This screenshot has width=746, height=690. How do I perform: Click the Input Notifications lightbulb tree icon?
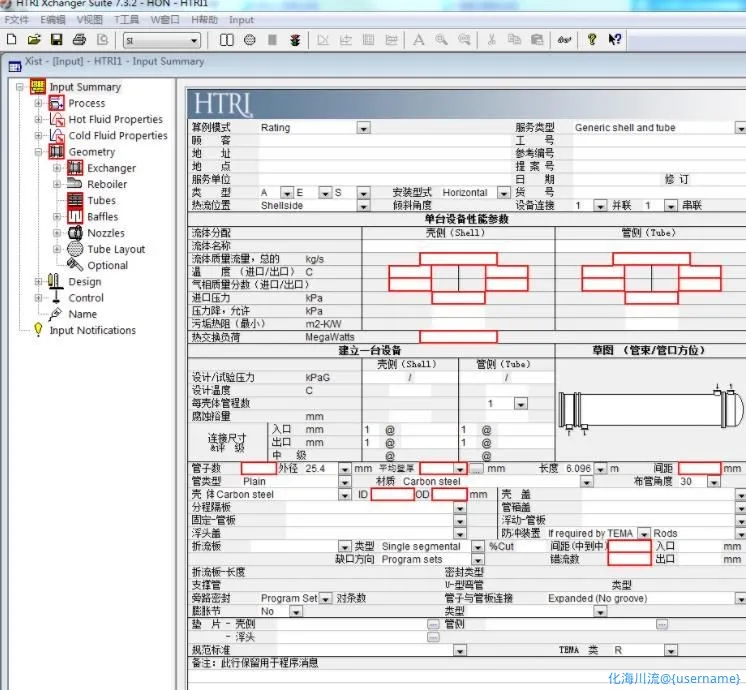point(38,329)
